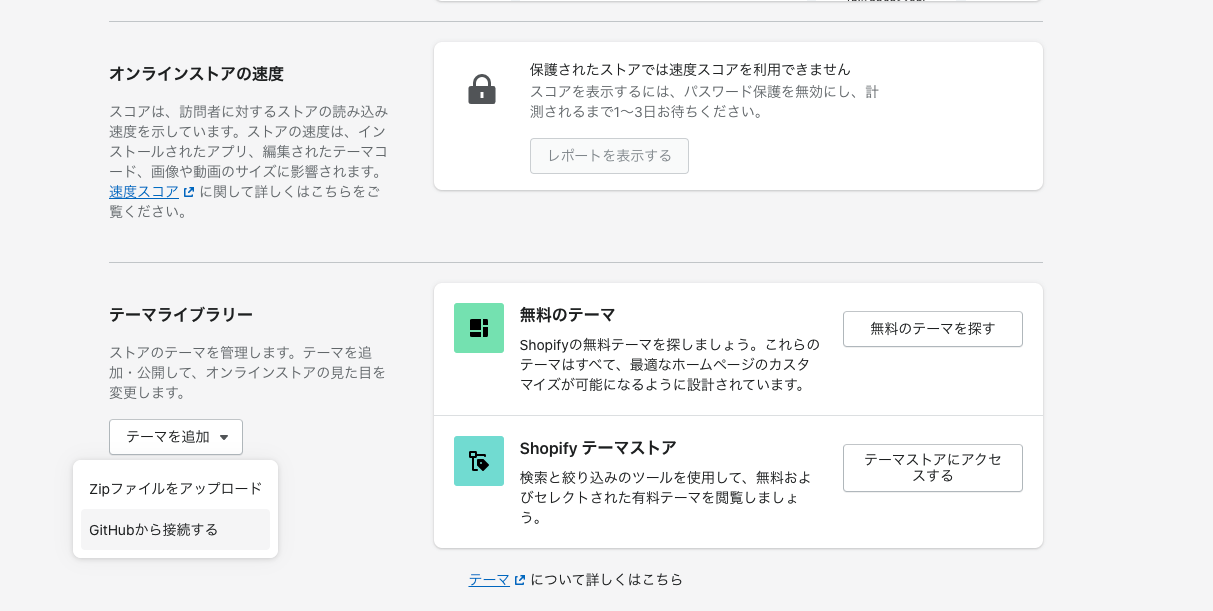Open the 速度スコア help link
Viewport: 1213px width, 611px height.
(x=145, y=191)
